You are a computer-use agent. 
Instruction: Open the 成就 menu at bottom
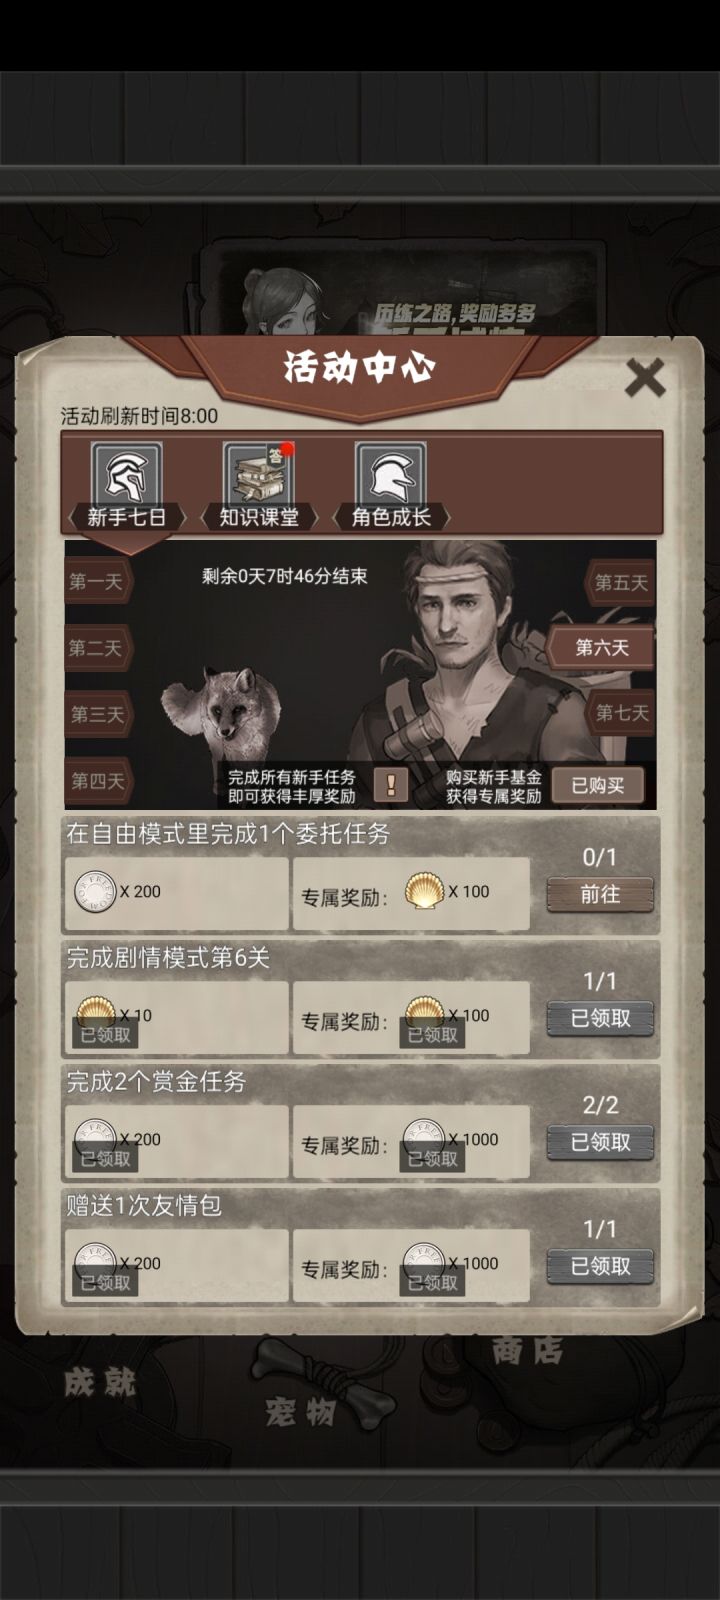point(100,1383)
